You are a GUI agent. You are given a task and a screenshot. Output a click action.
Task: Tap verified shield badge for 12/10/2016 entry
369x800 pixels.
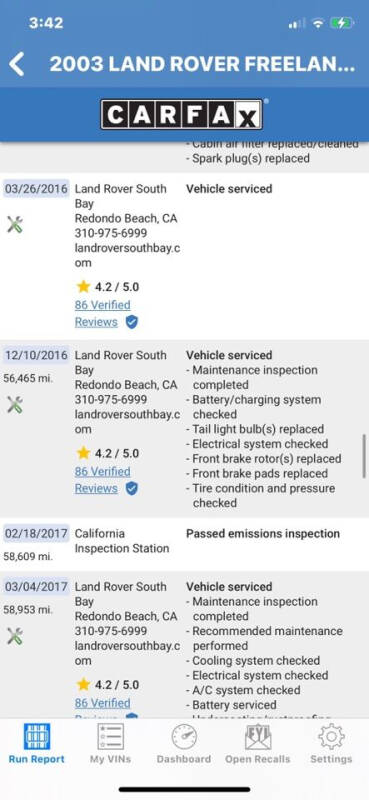pyautogui.click(x=132, y=489)
